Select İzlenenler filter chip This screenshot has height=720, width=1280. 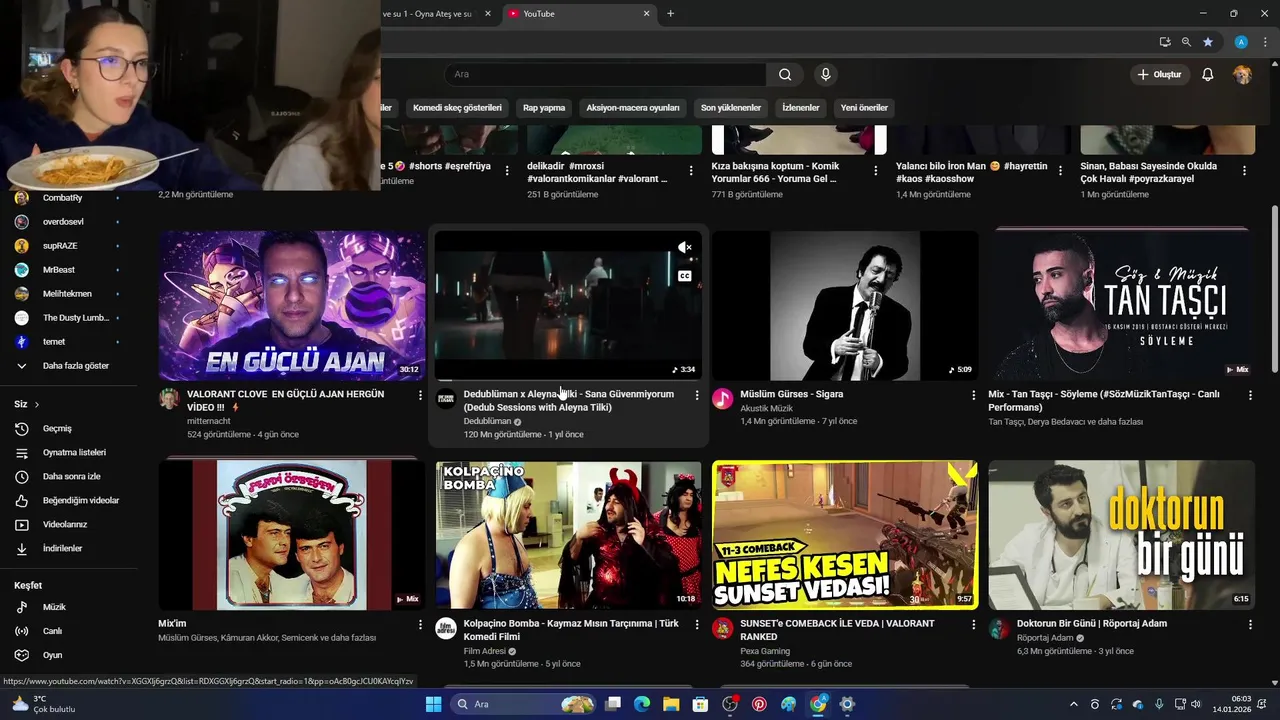tap(801, 108)
